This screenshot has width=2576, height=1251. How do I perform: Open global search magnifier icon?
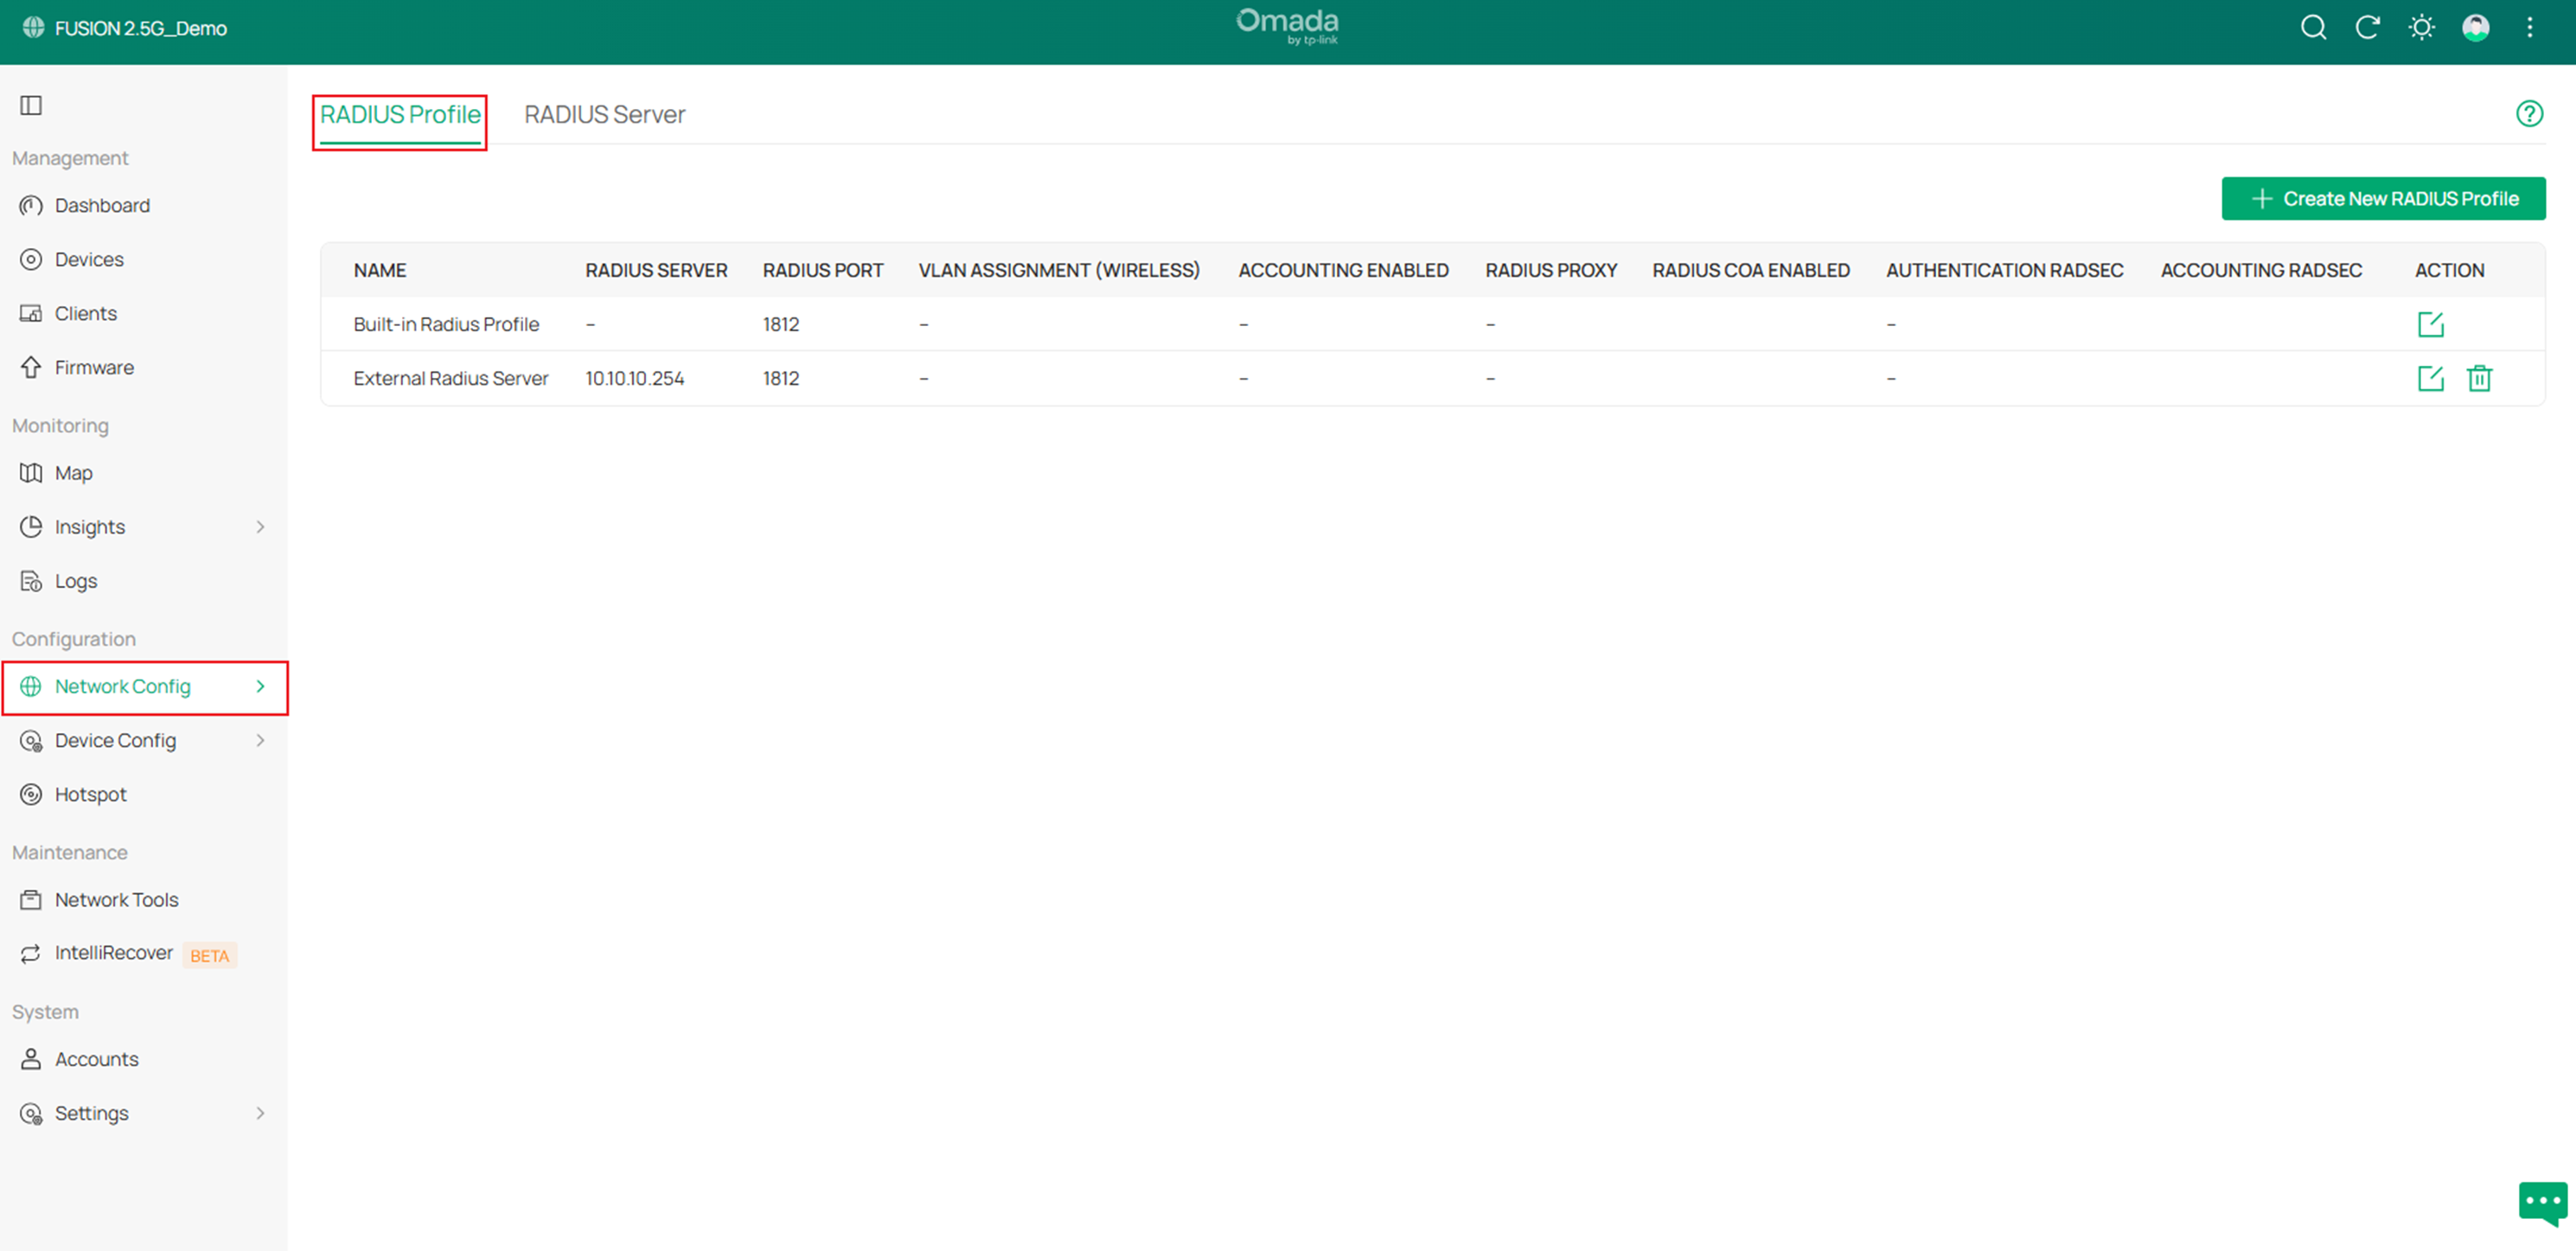point(2314,28)
